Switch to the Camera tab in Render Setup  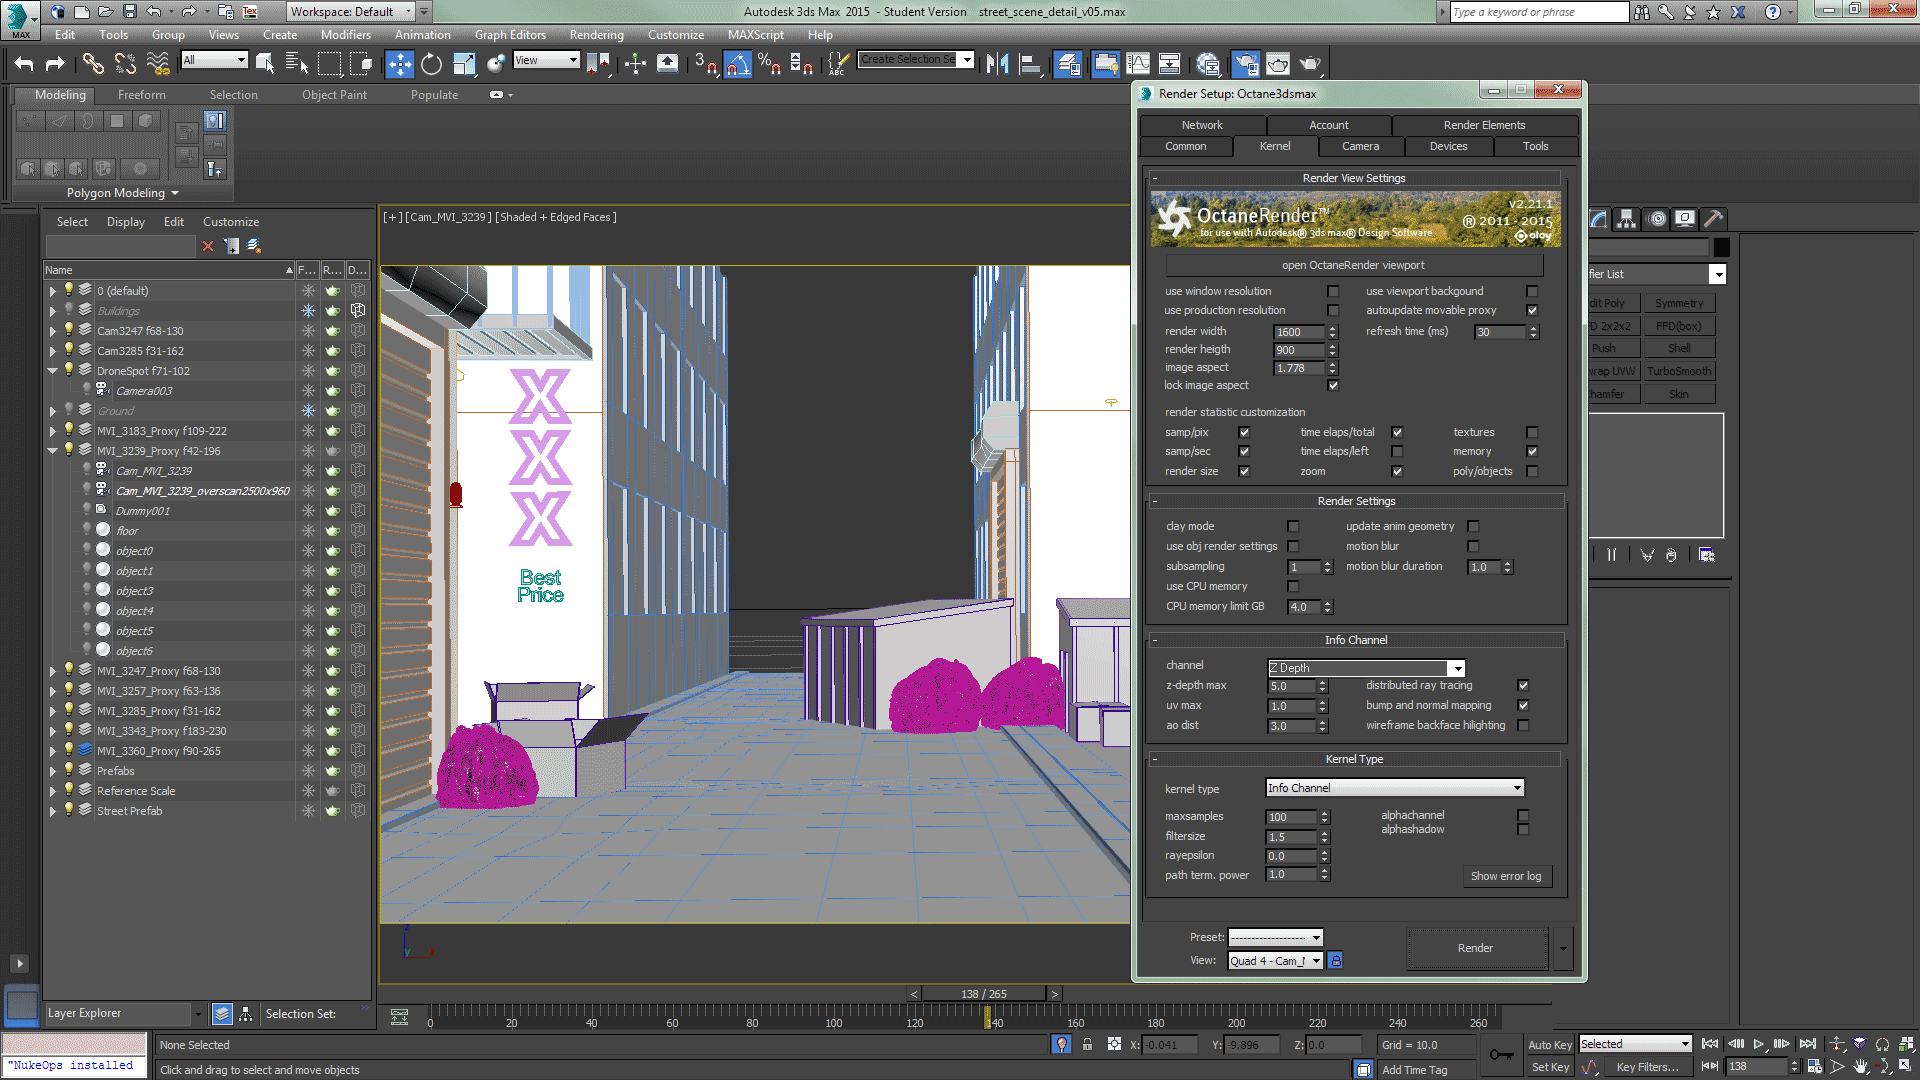(x=1360, y=146)
